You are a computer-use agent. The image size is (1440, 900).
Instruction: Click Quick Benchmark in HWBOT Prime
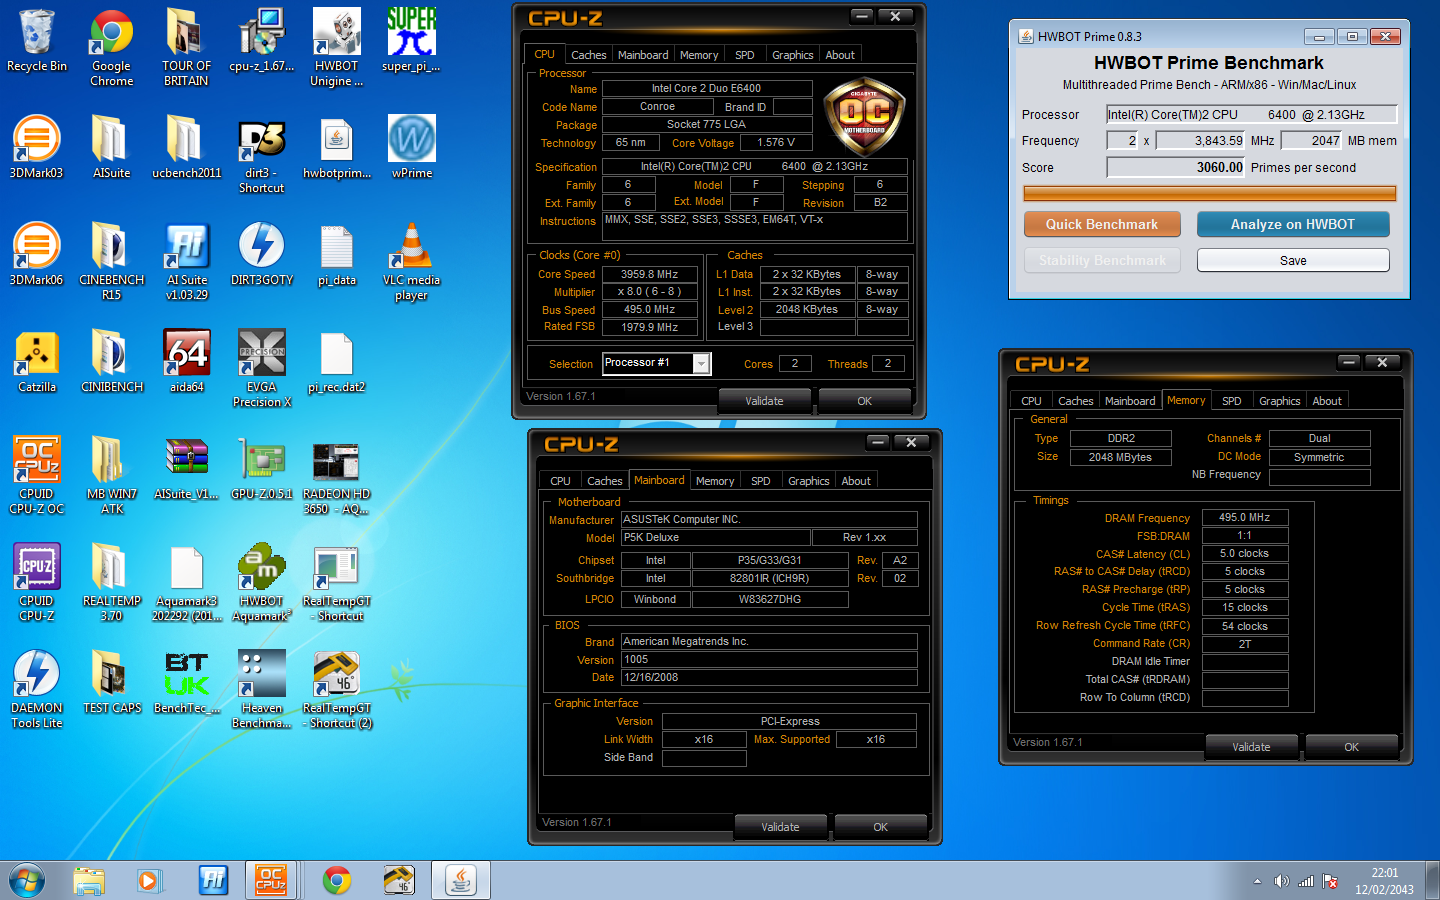tap(1102, 224)
